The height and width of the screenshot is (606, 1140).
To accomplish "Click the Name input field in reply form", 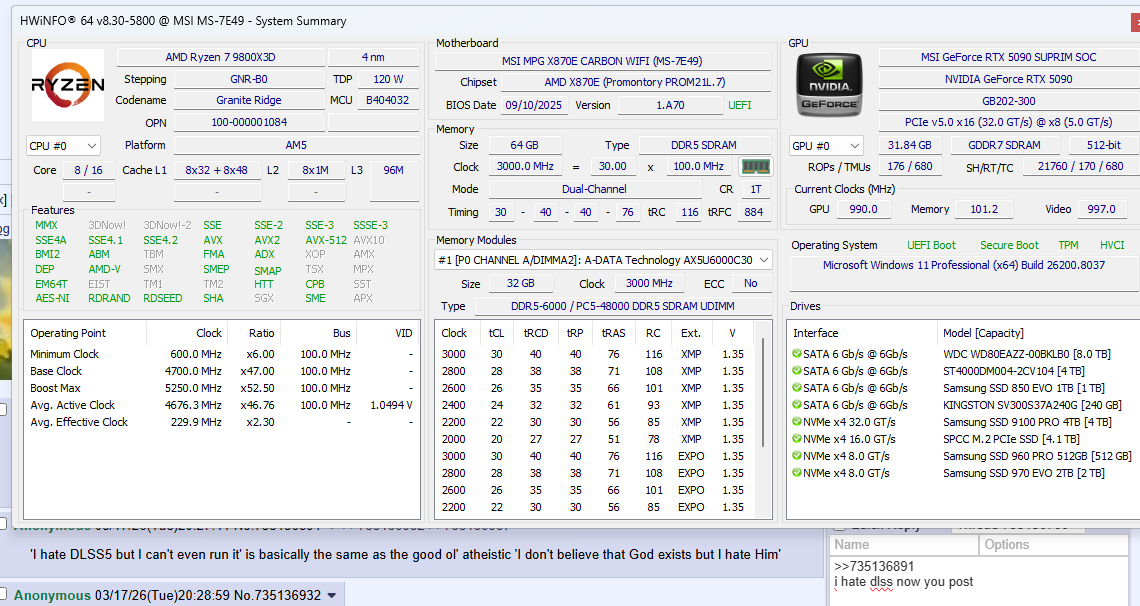I will (903, 545).
